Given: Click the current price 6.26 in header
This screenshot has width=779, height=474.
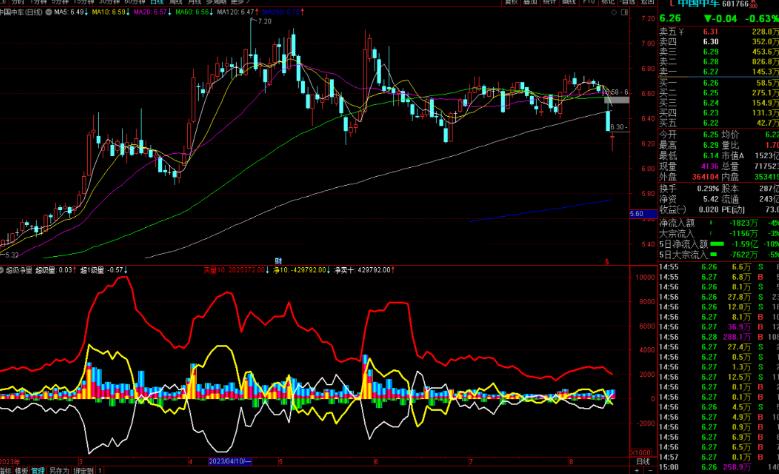Looking at the screenshot, I should click(x=670, y=18).
